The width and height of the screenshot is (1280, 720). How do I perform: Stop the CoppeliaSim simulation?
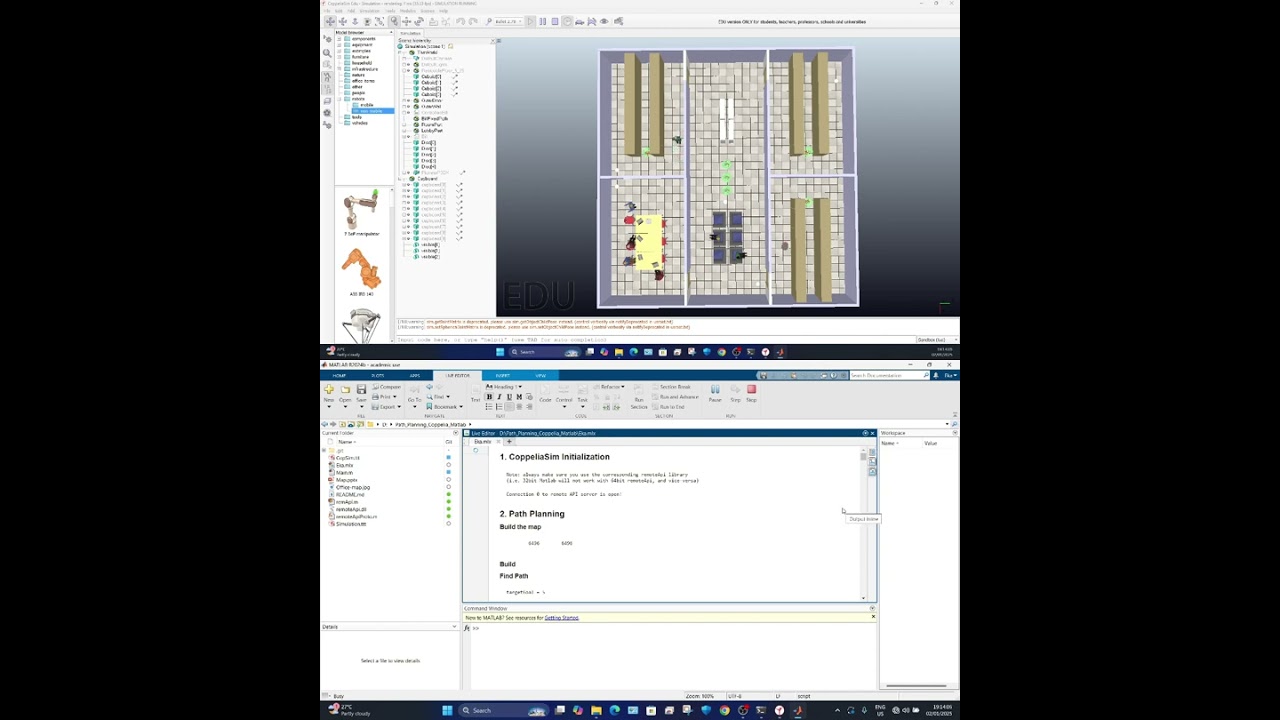[554, 21]
